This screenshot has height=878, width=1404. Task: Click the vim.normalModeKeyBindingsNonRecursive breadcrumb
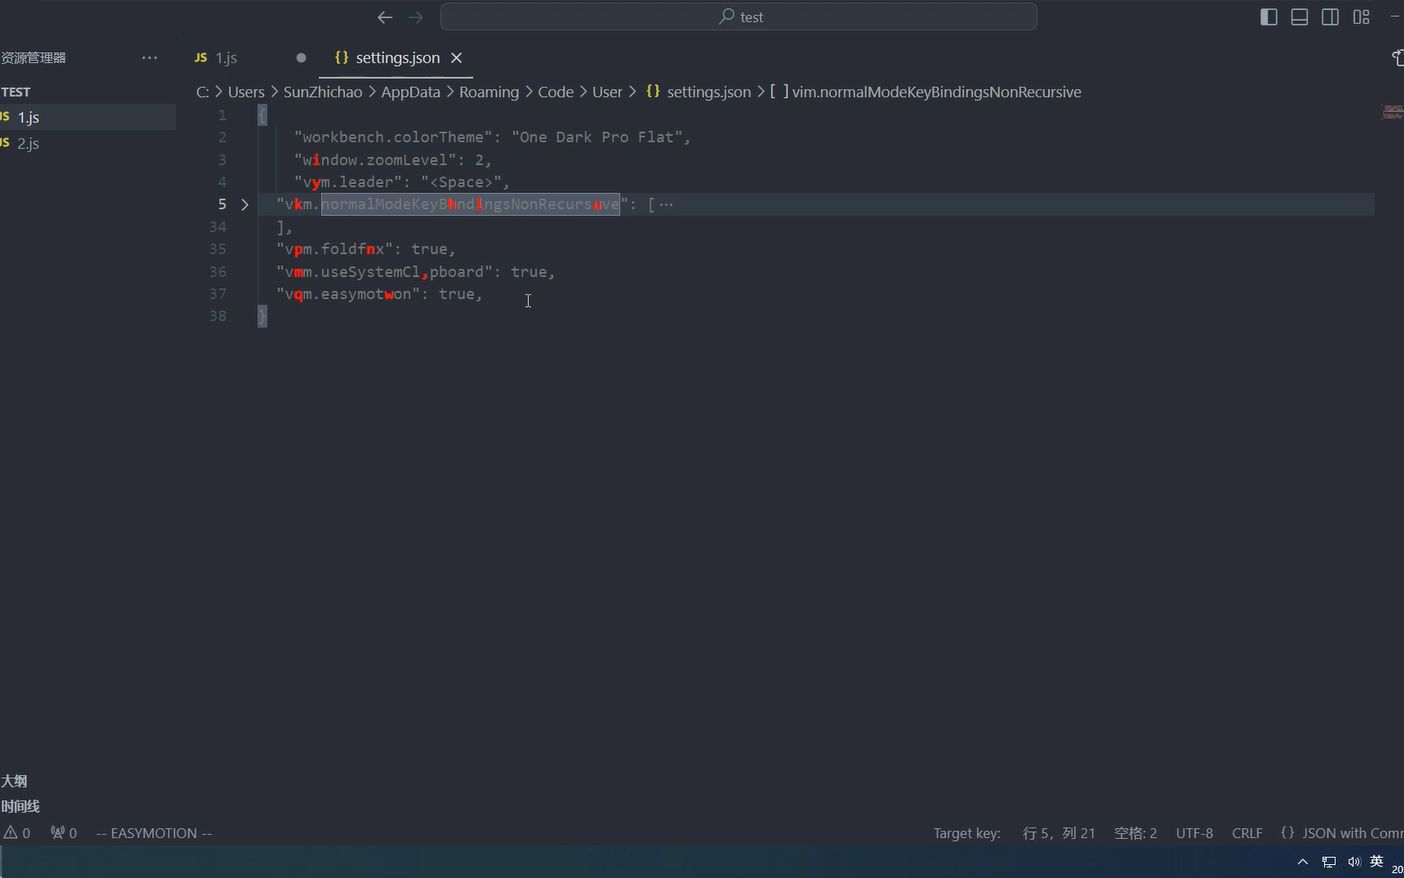936,92
